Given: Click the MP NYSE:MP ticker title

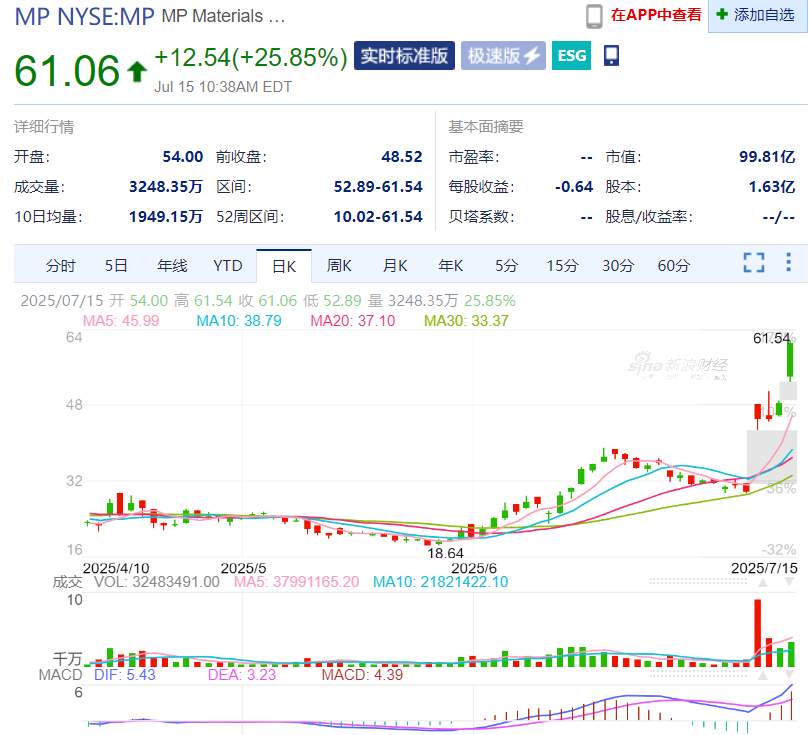Looking at the screenshot, I should [85, 17].
